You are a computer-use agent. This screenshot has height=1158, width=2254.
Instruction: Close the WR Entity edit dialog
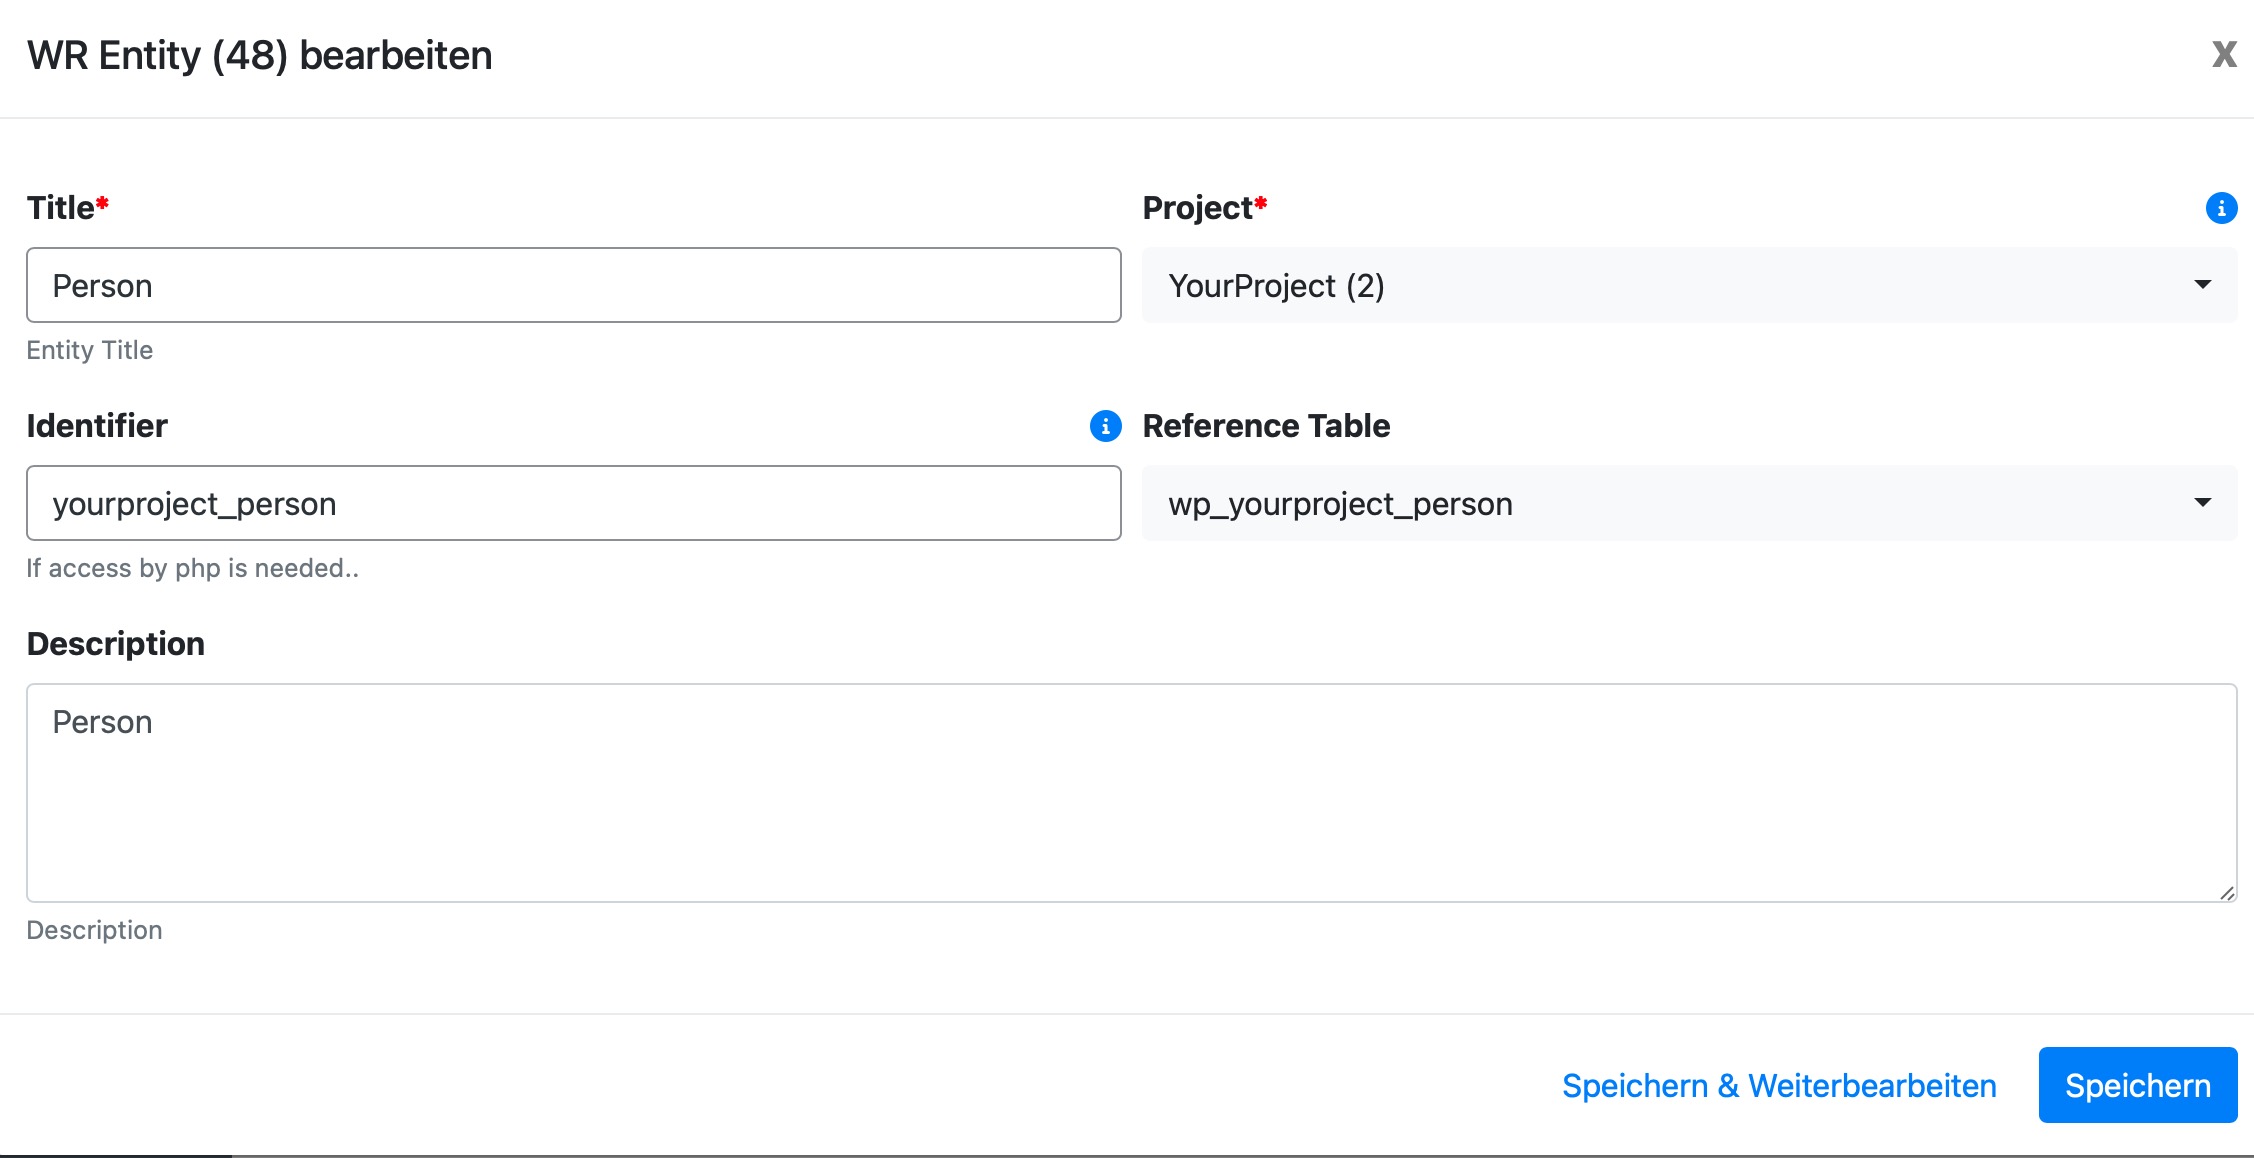2223,54
